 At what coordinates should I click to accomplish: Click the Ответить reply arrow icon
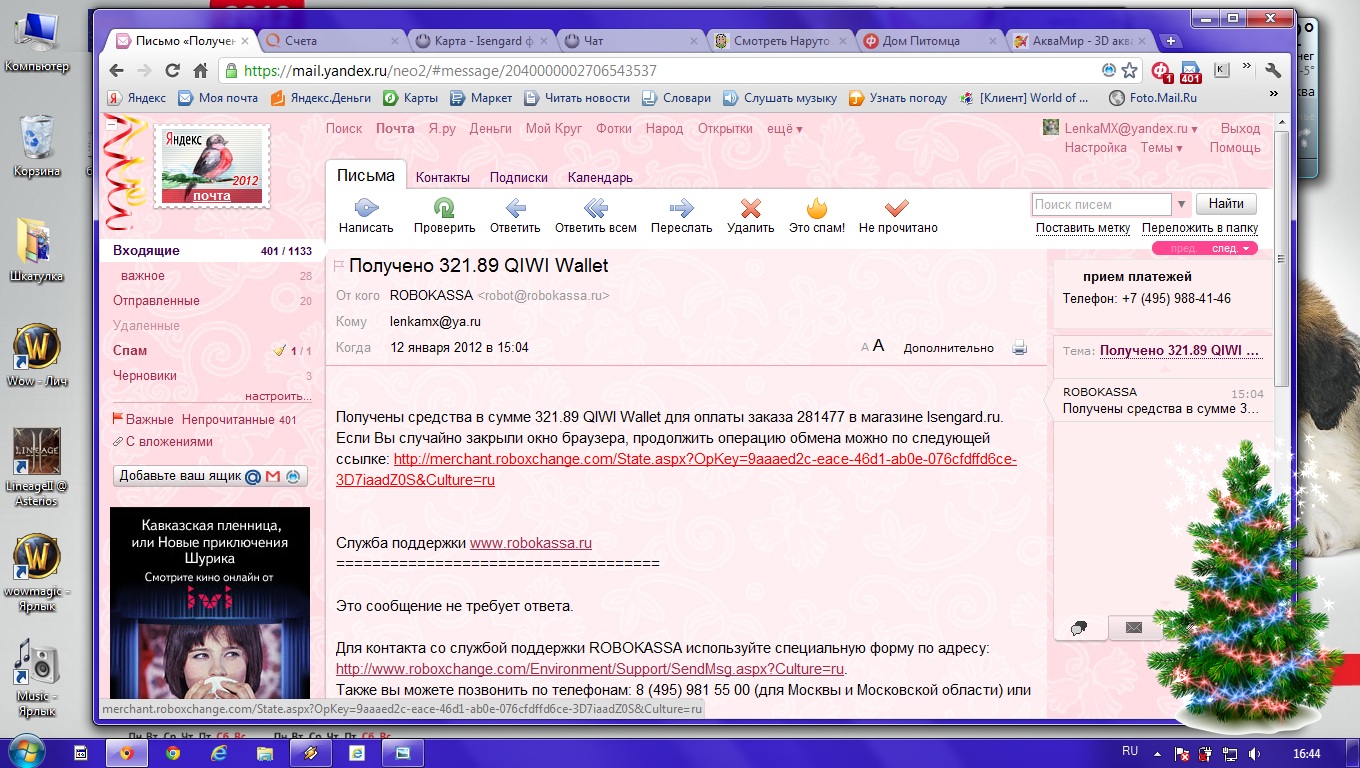tap(515, 208)
